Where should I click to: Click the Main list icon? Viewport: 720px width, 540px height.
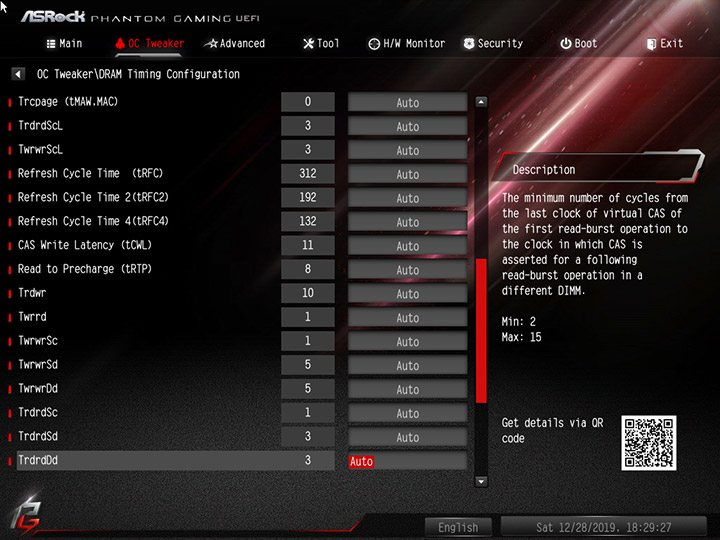tap(51, 44)
